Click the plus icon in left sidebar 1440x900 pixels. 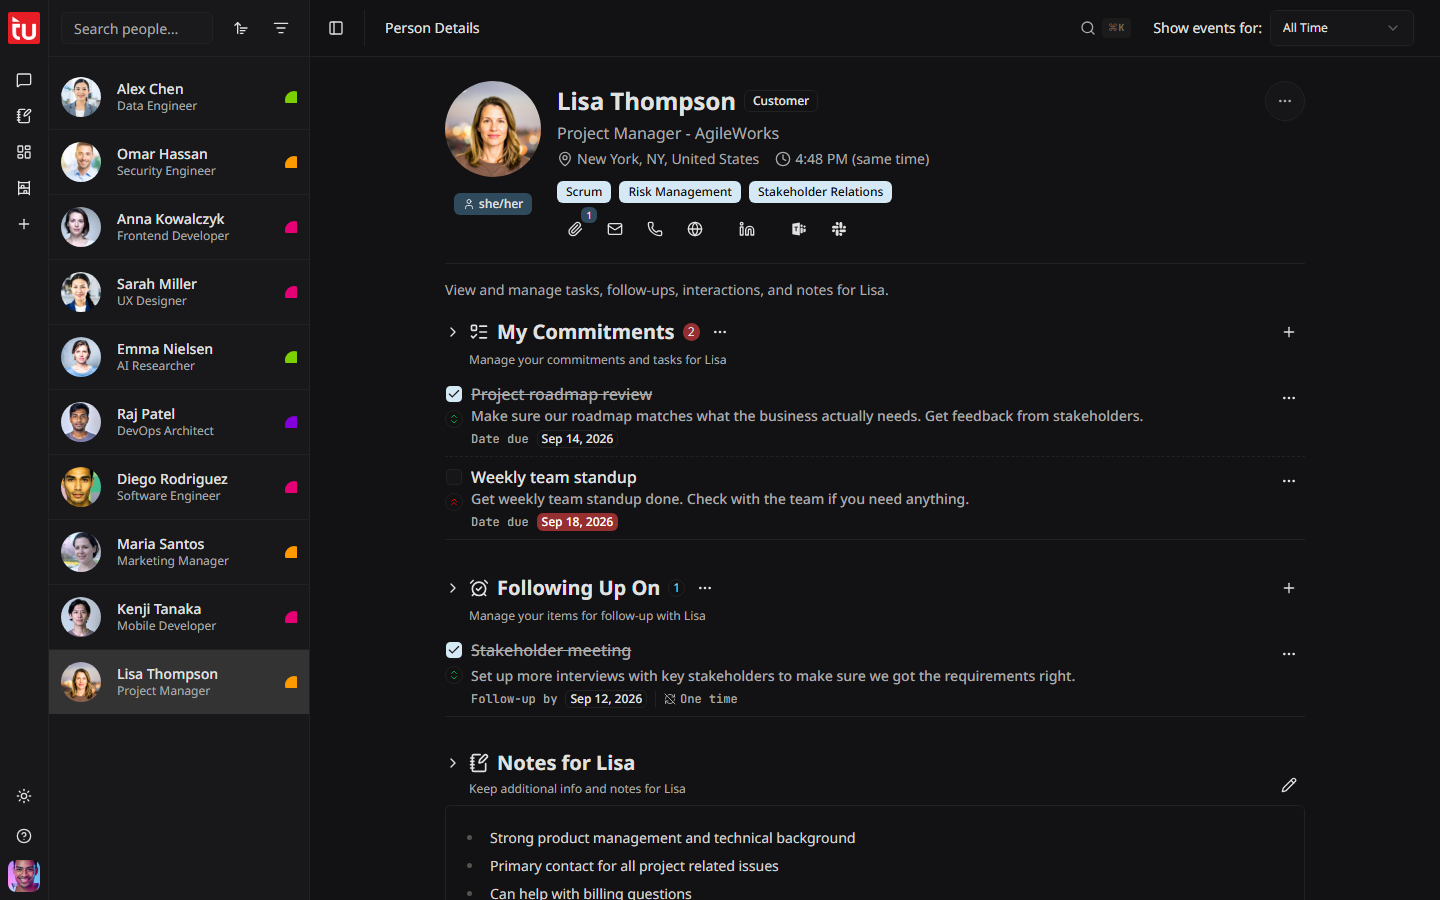(24, 224)
